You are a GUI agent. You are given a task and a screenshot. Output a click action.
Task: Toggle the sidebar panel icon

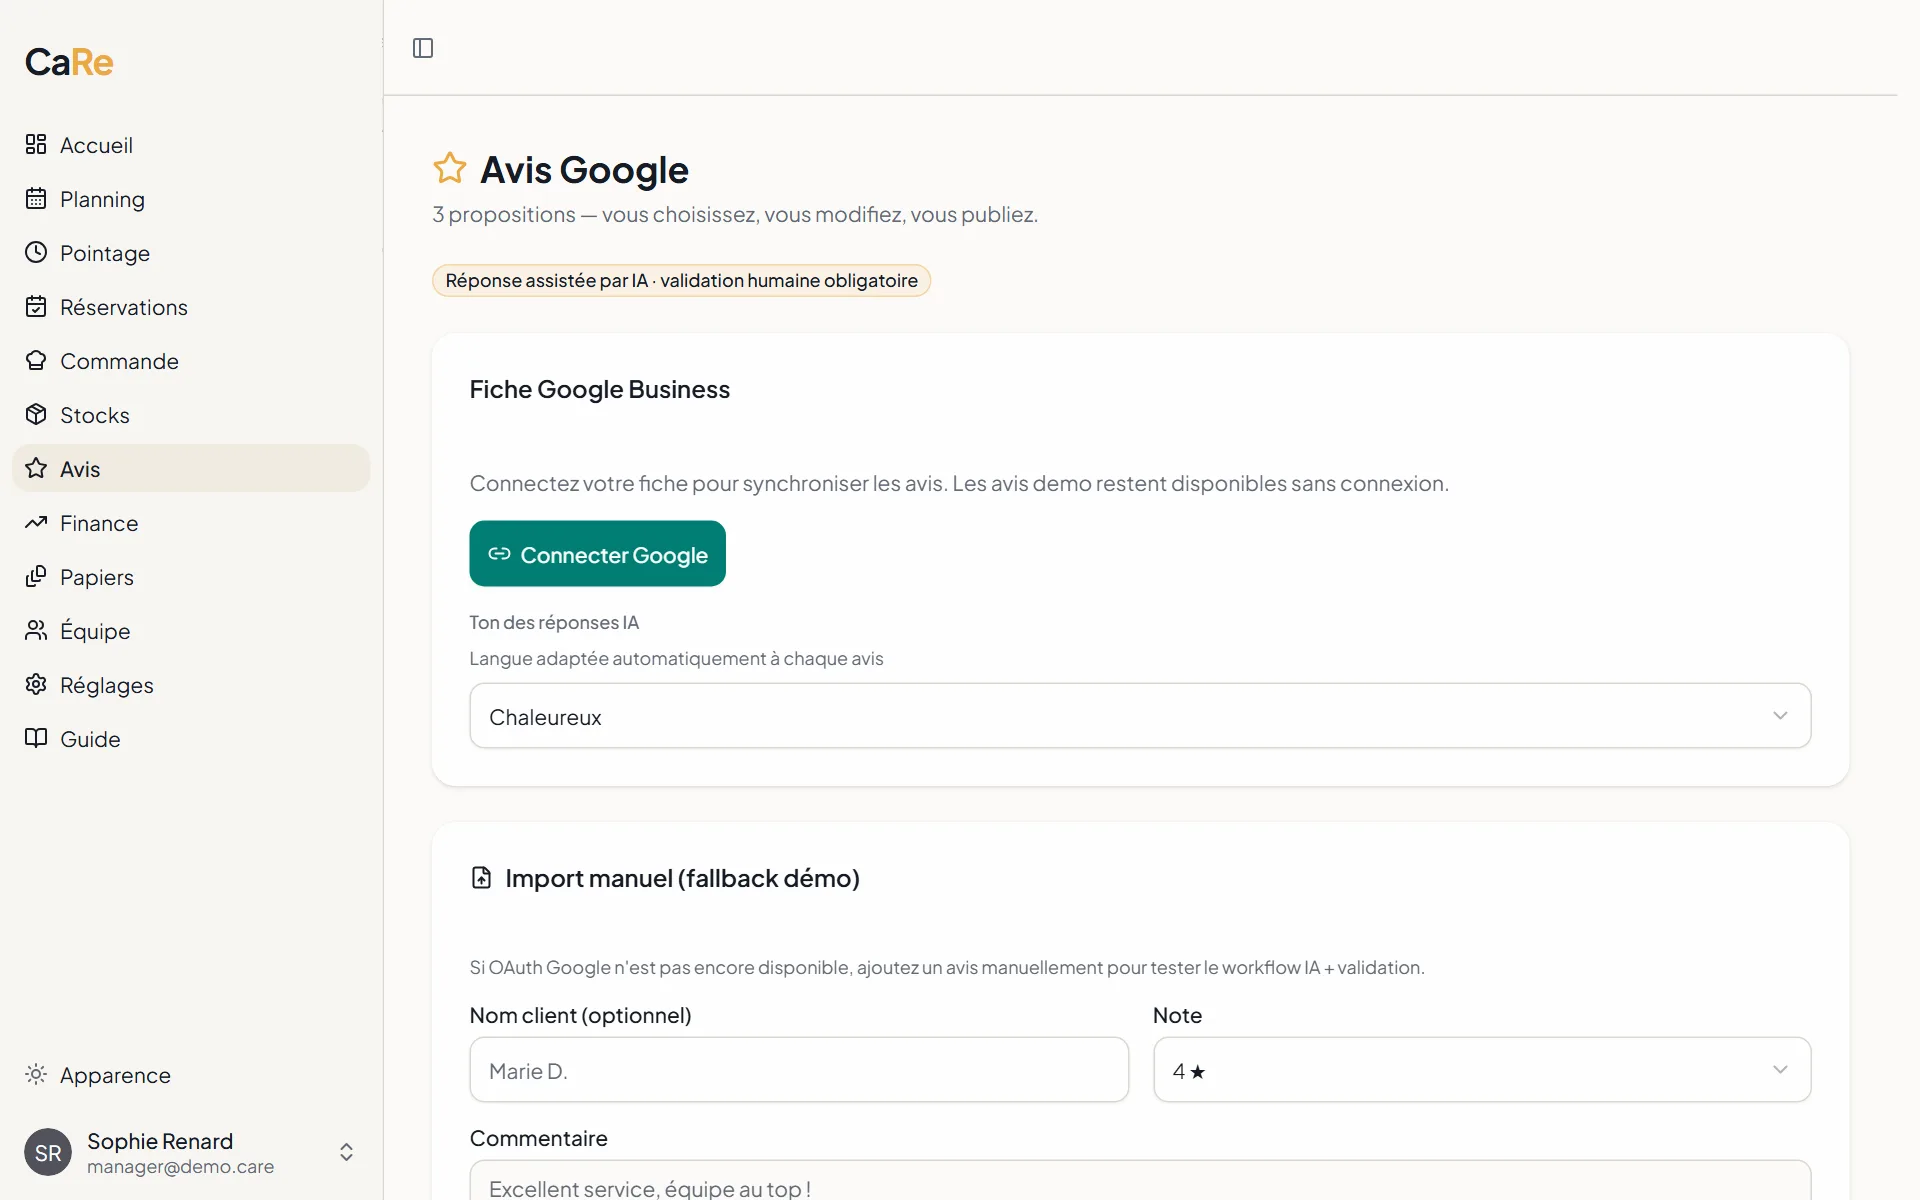point(423,48)
